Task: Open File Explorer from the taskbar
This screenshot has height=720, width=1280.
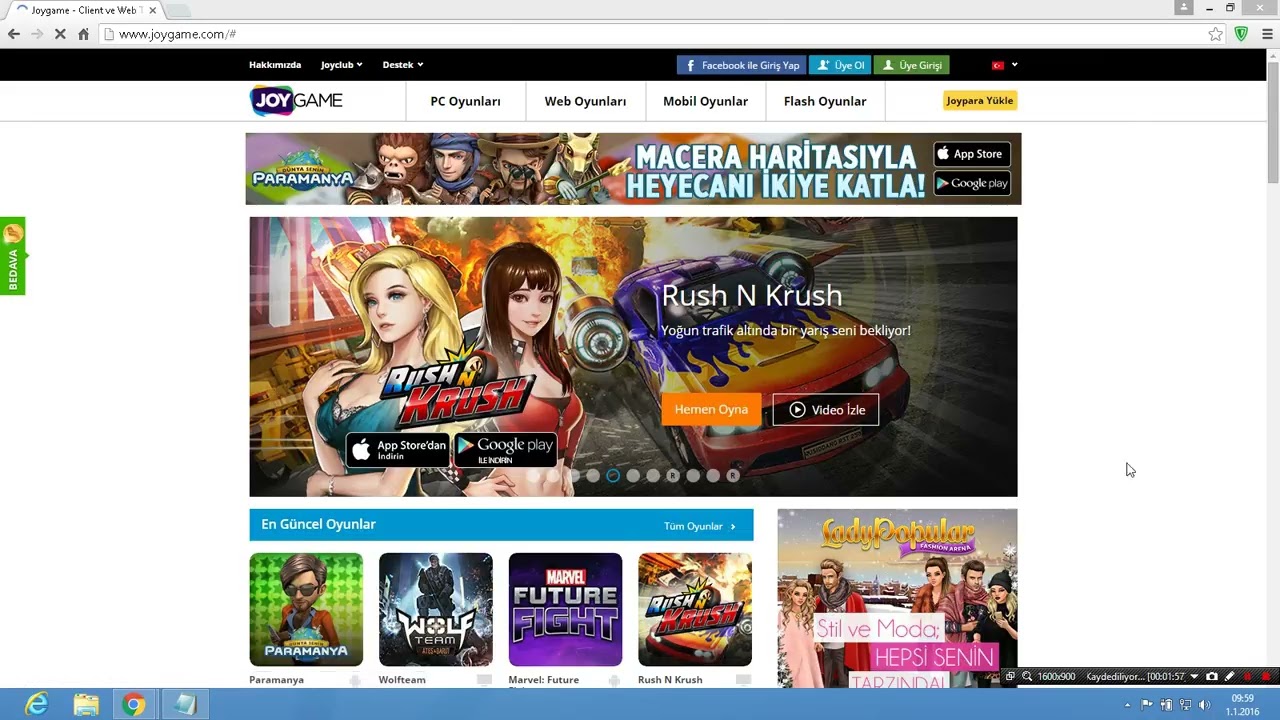Action: point(86,705)
